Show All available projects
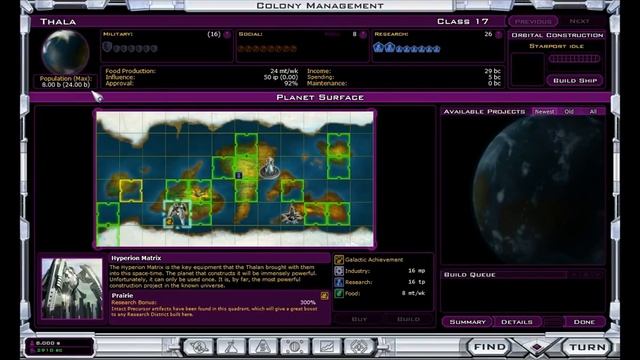This screenshot has height=360, width=640. [593, 111]
